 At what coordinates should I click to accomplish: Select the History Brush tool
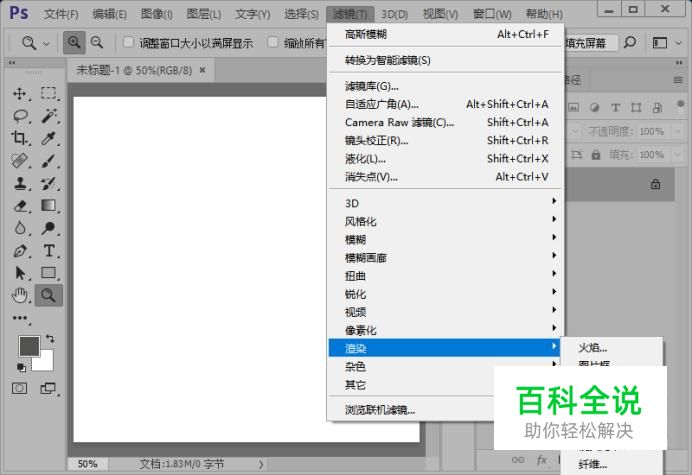[49, 183]
